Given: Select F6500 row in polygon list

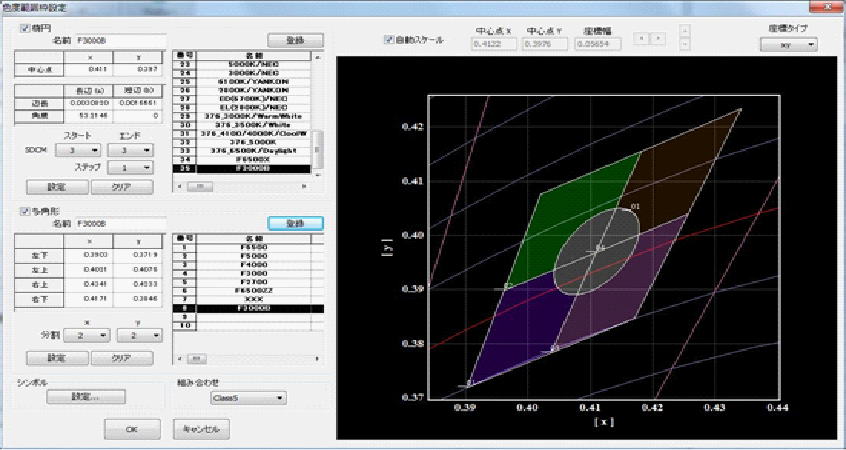Looking at the screenshot, I should pyautogui.click(x=248, y=248).
